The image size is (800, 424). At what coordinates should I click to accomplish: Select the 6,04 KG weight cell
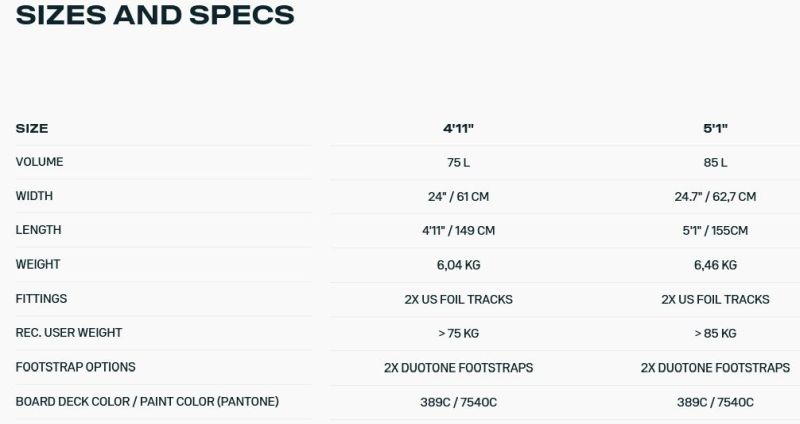(458, 265)
